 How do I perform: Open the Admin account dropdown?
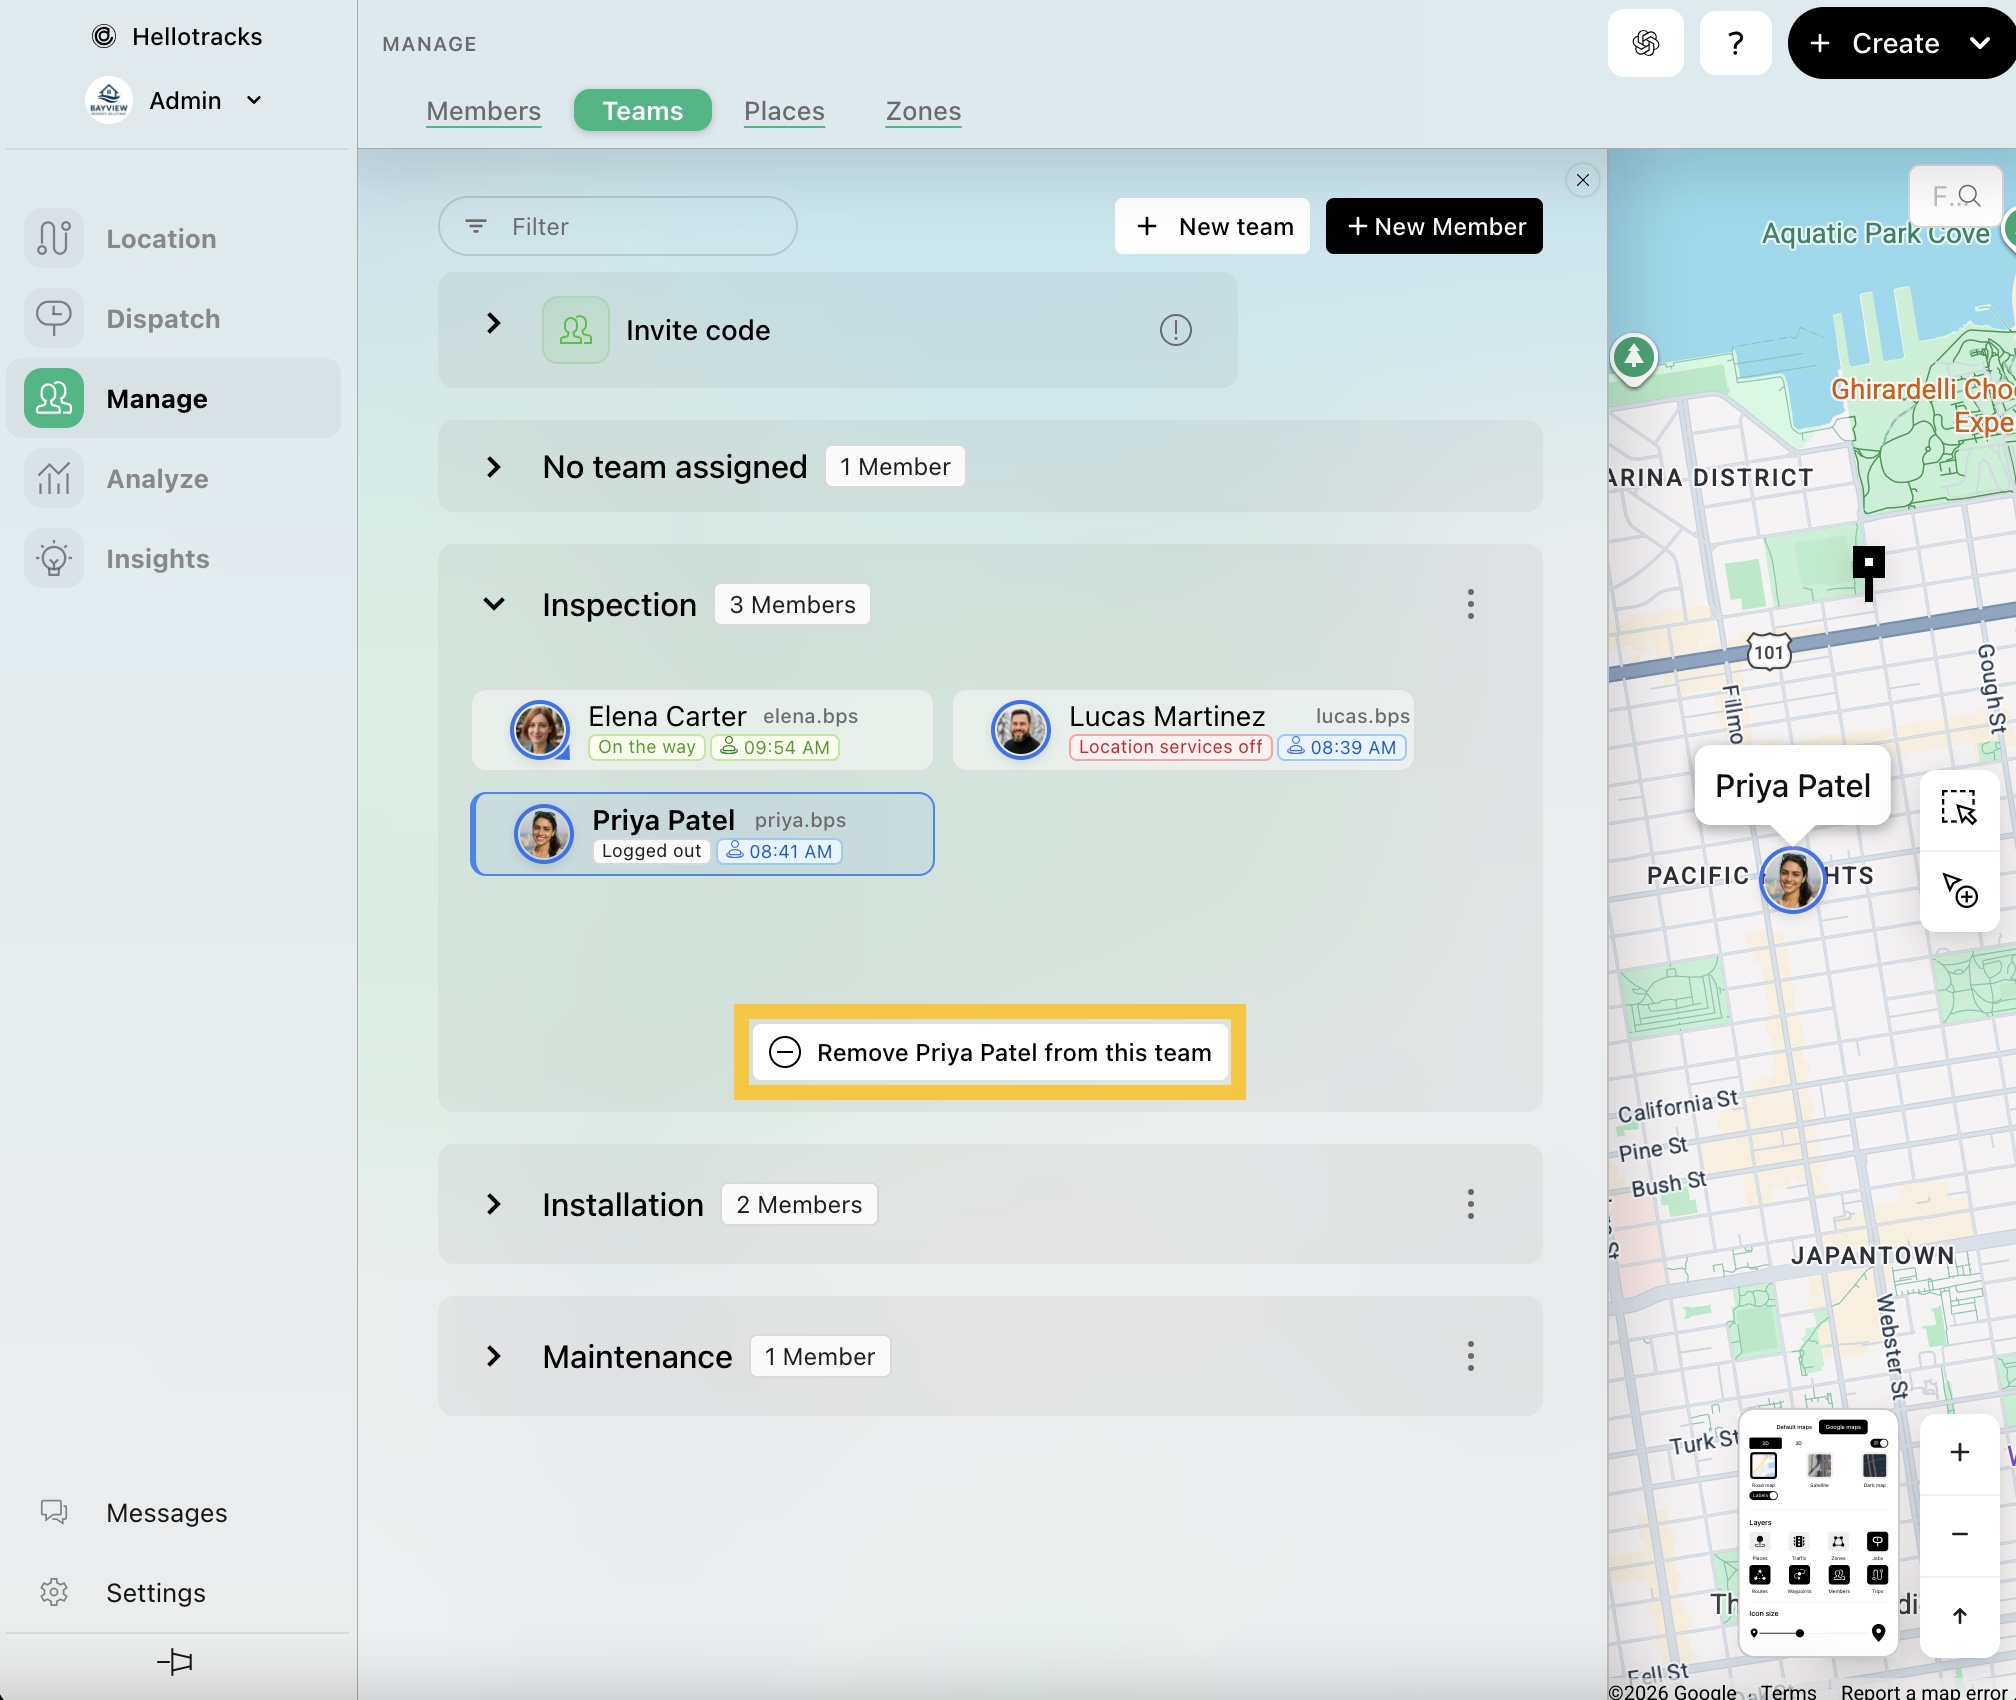253,100
